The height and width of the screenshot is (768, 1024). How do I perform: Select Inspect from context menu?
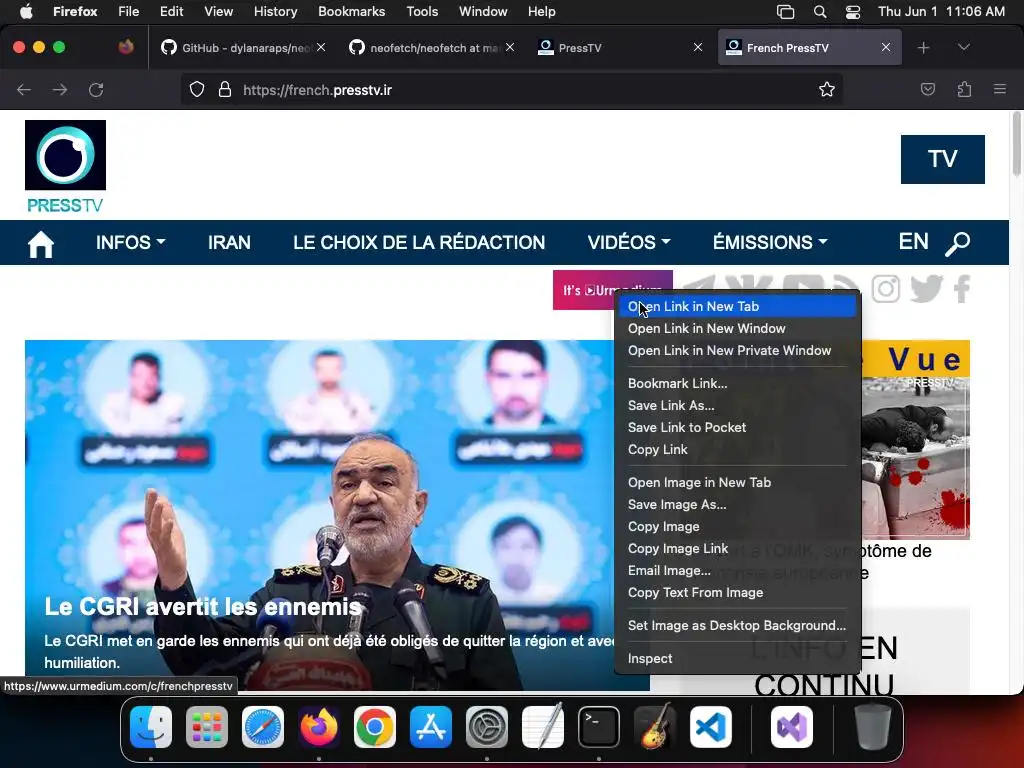point(737,659)
